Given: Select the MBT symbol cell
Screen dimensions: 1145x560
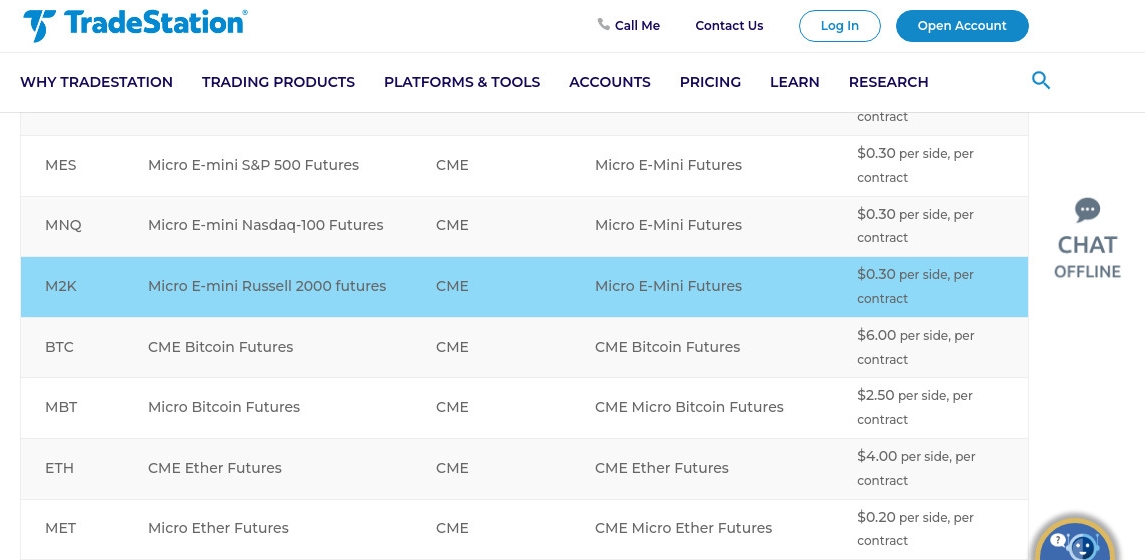Looking at the screenshot, I should [61, 407].
